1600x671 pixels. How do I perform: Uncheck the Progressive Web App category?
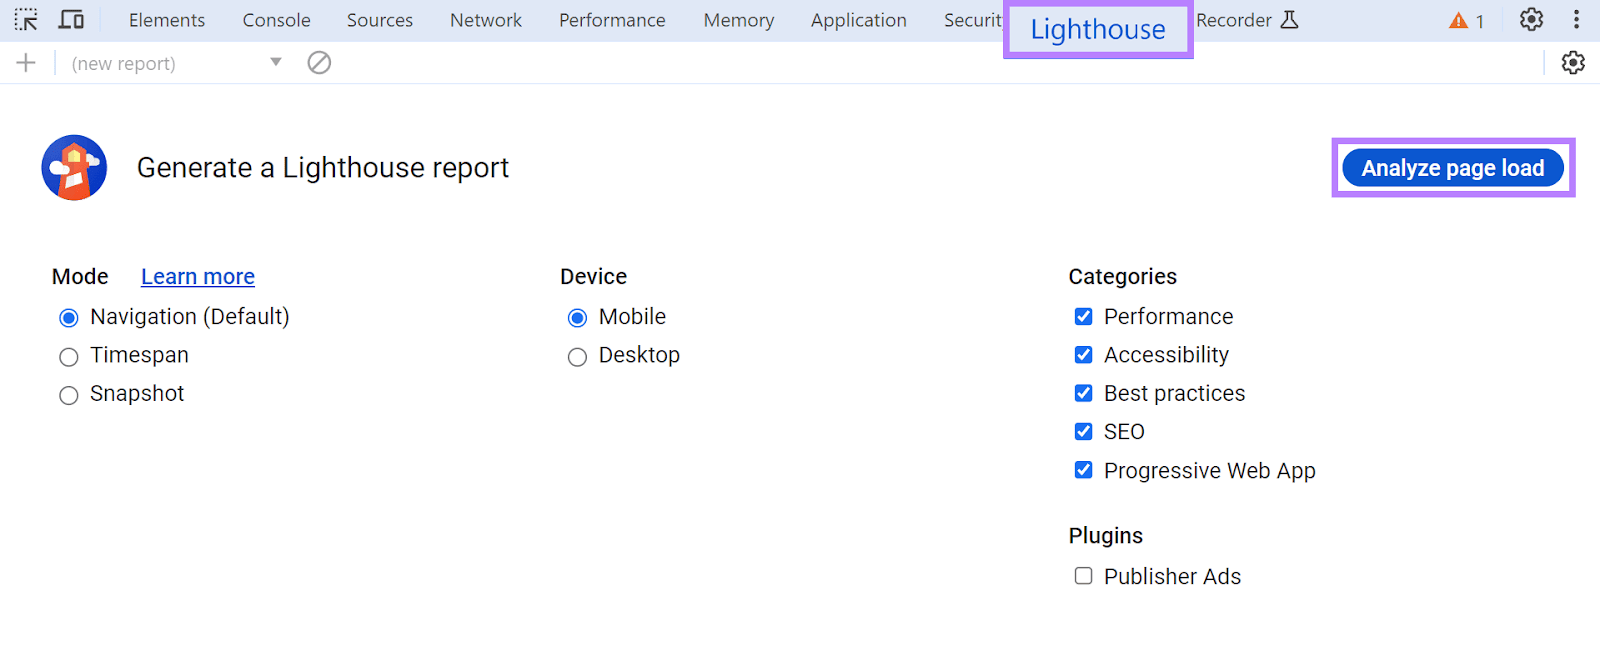pyautogui.click(x=1083, y=470)
